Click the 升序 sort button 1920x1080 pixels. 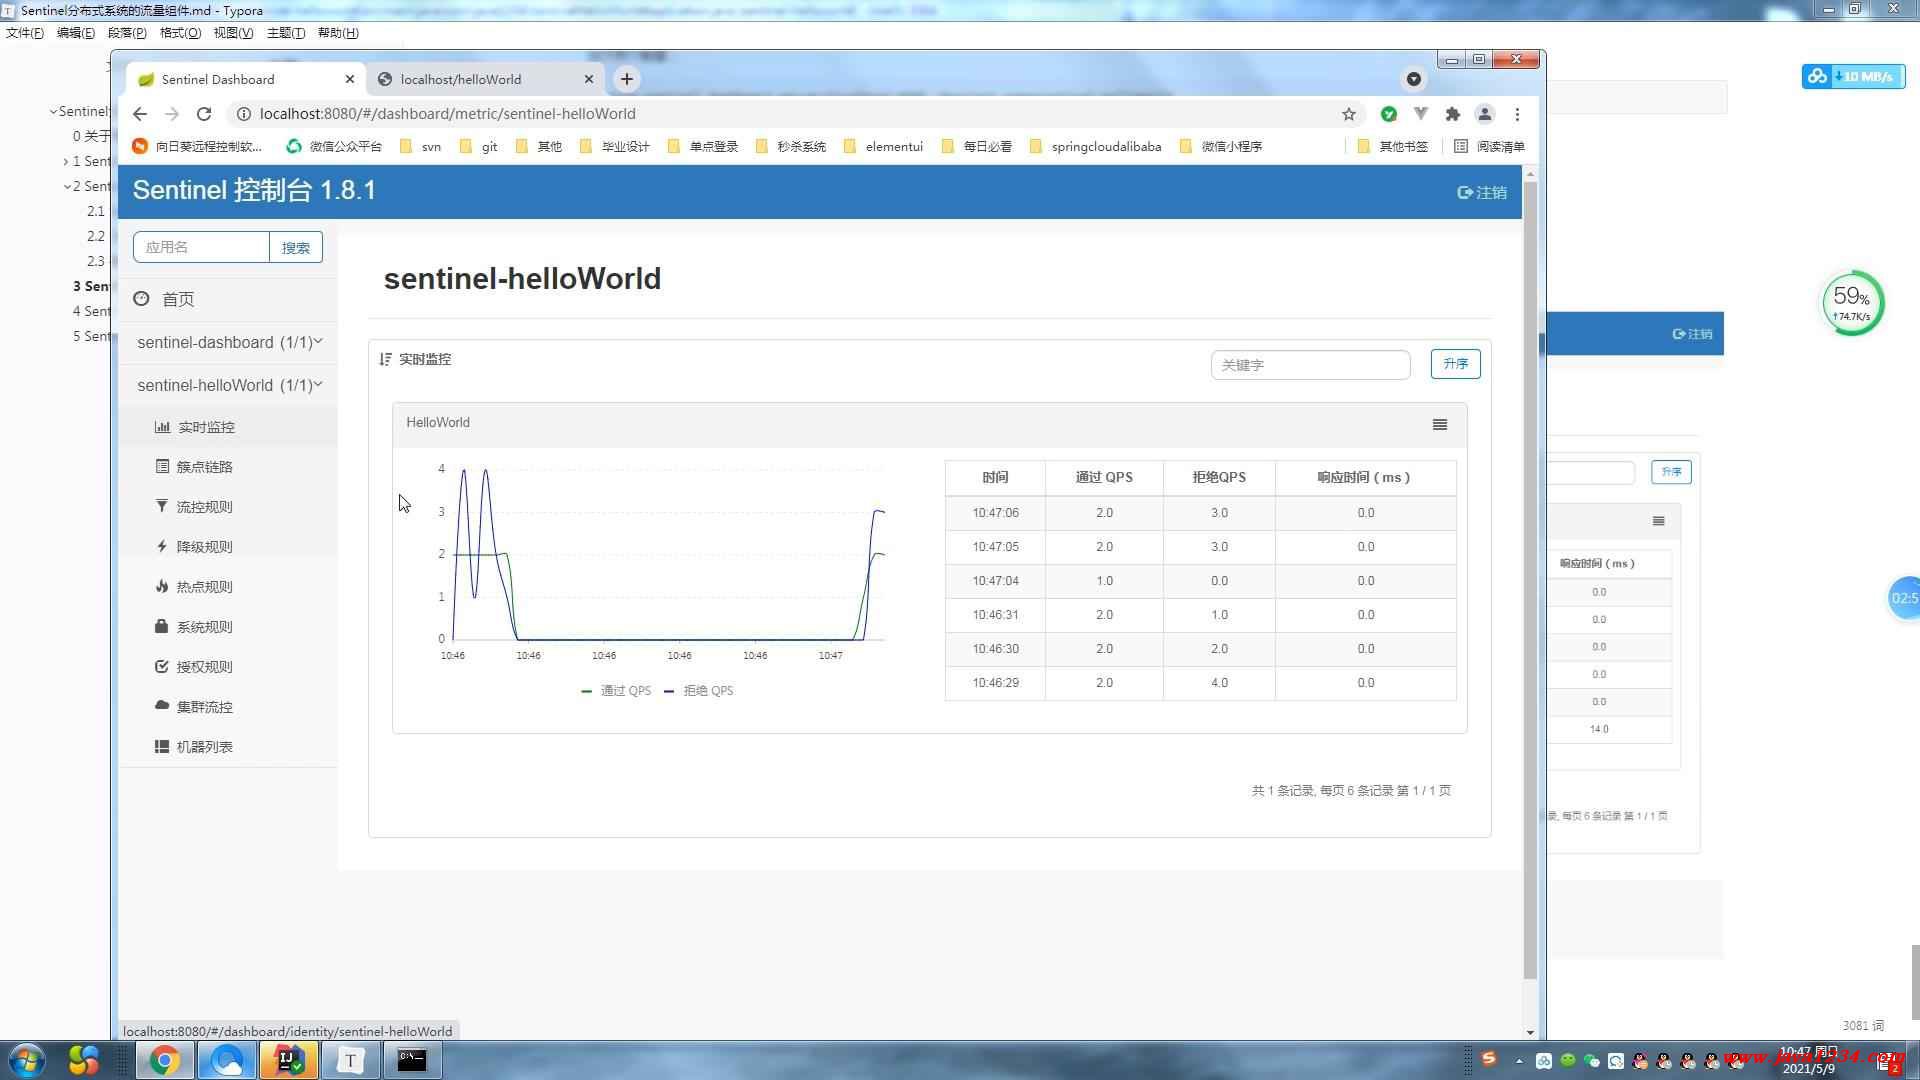pyautogui.click(x=1455, y=364)
